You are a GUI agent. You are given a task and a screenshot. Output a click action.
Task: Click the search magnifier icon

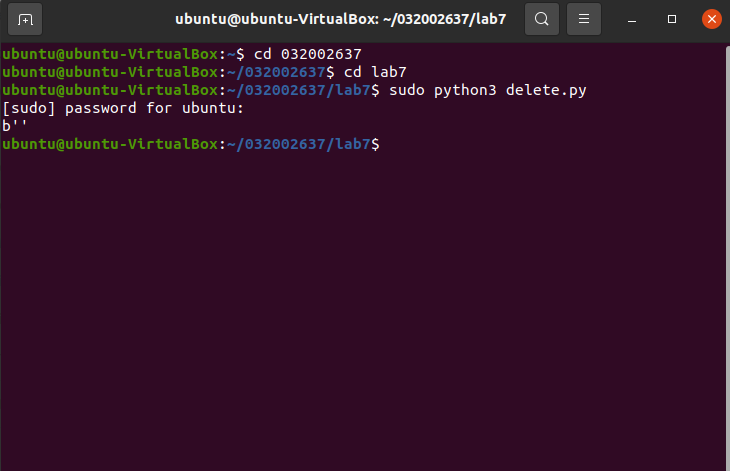541,19
